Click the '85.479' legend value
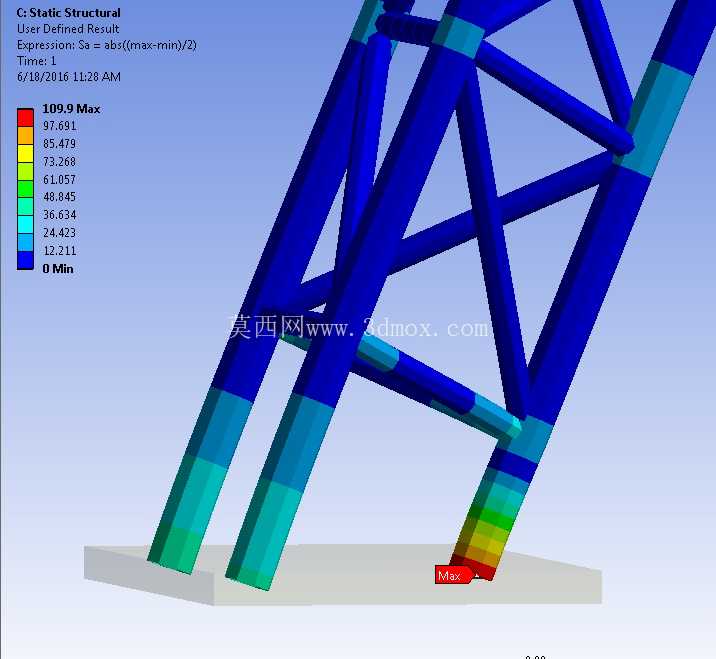This screenshot has width=716, height=659. (59, 144)
